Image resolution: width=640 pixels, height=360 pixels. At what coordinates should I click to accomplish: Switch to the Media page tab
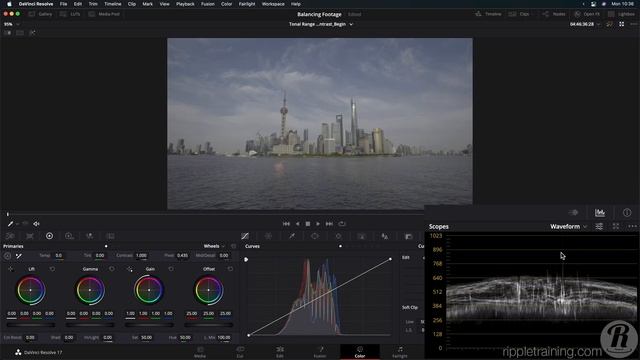200,352
